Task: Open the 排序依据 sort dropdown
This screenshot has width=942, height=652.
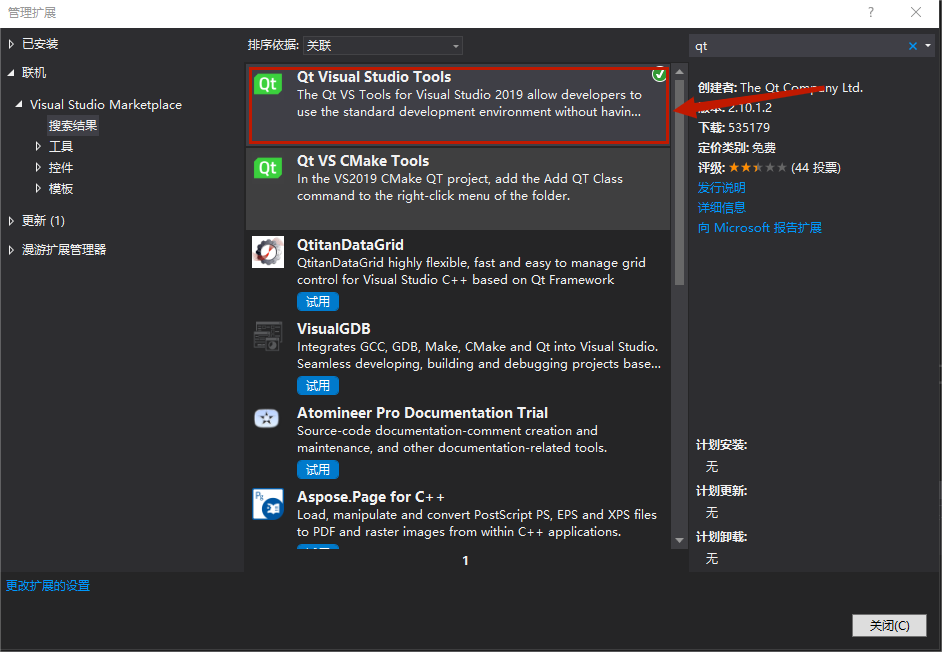Action: coord(385,45)
